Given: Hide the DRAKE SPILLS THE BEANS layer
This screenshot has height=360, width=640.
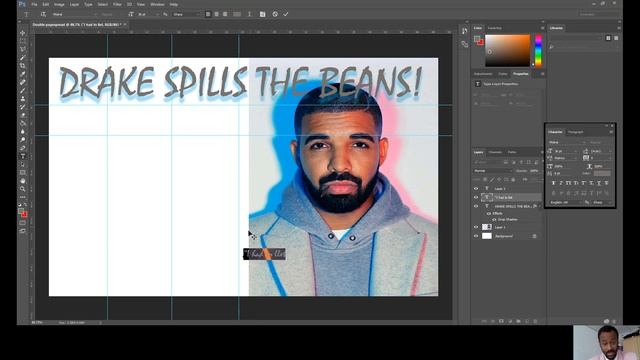Looking at the screenshot, I should coord(476,206).
